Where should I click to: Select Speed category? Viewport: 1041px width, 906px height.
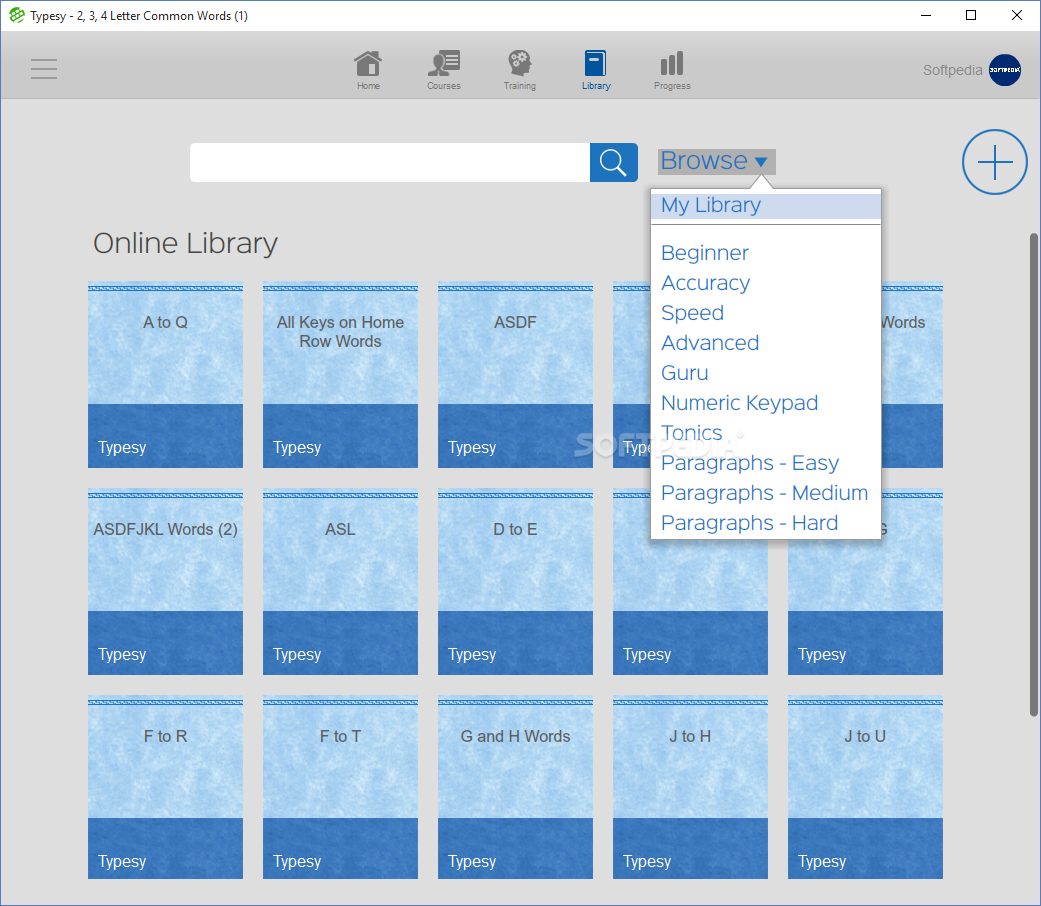692,313
